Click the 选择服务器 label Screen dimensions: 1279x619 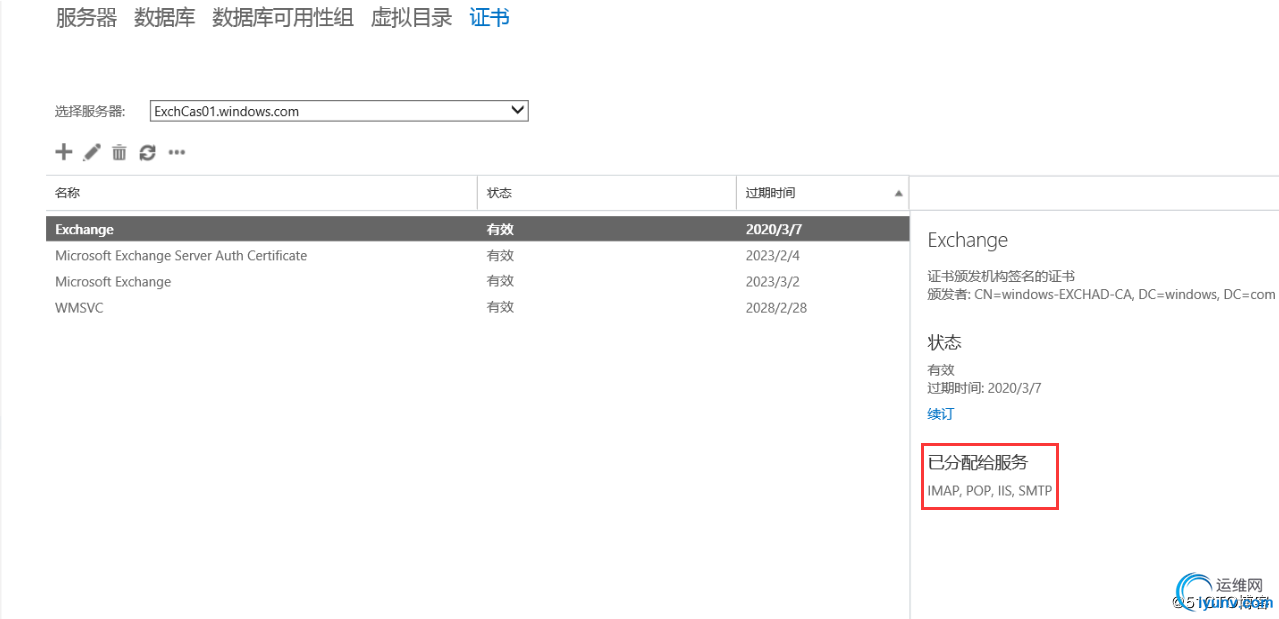[90, 111]
